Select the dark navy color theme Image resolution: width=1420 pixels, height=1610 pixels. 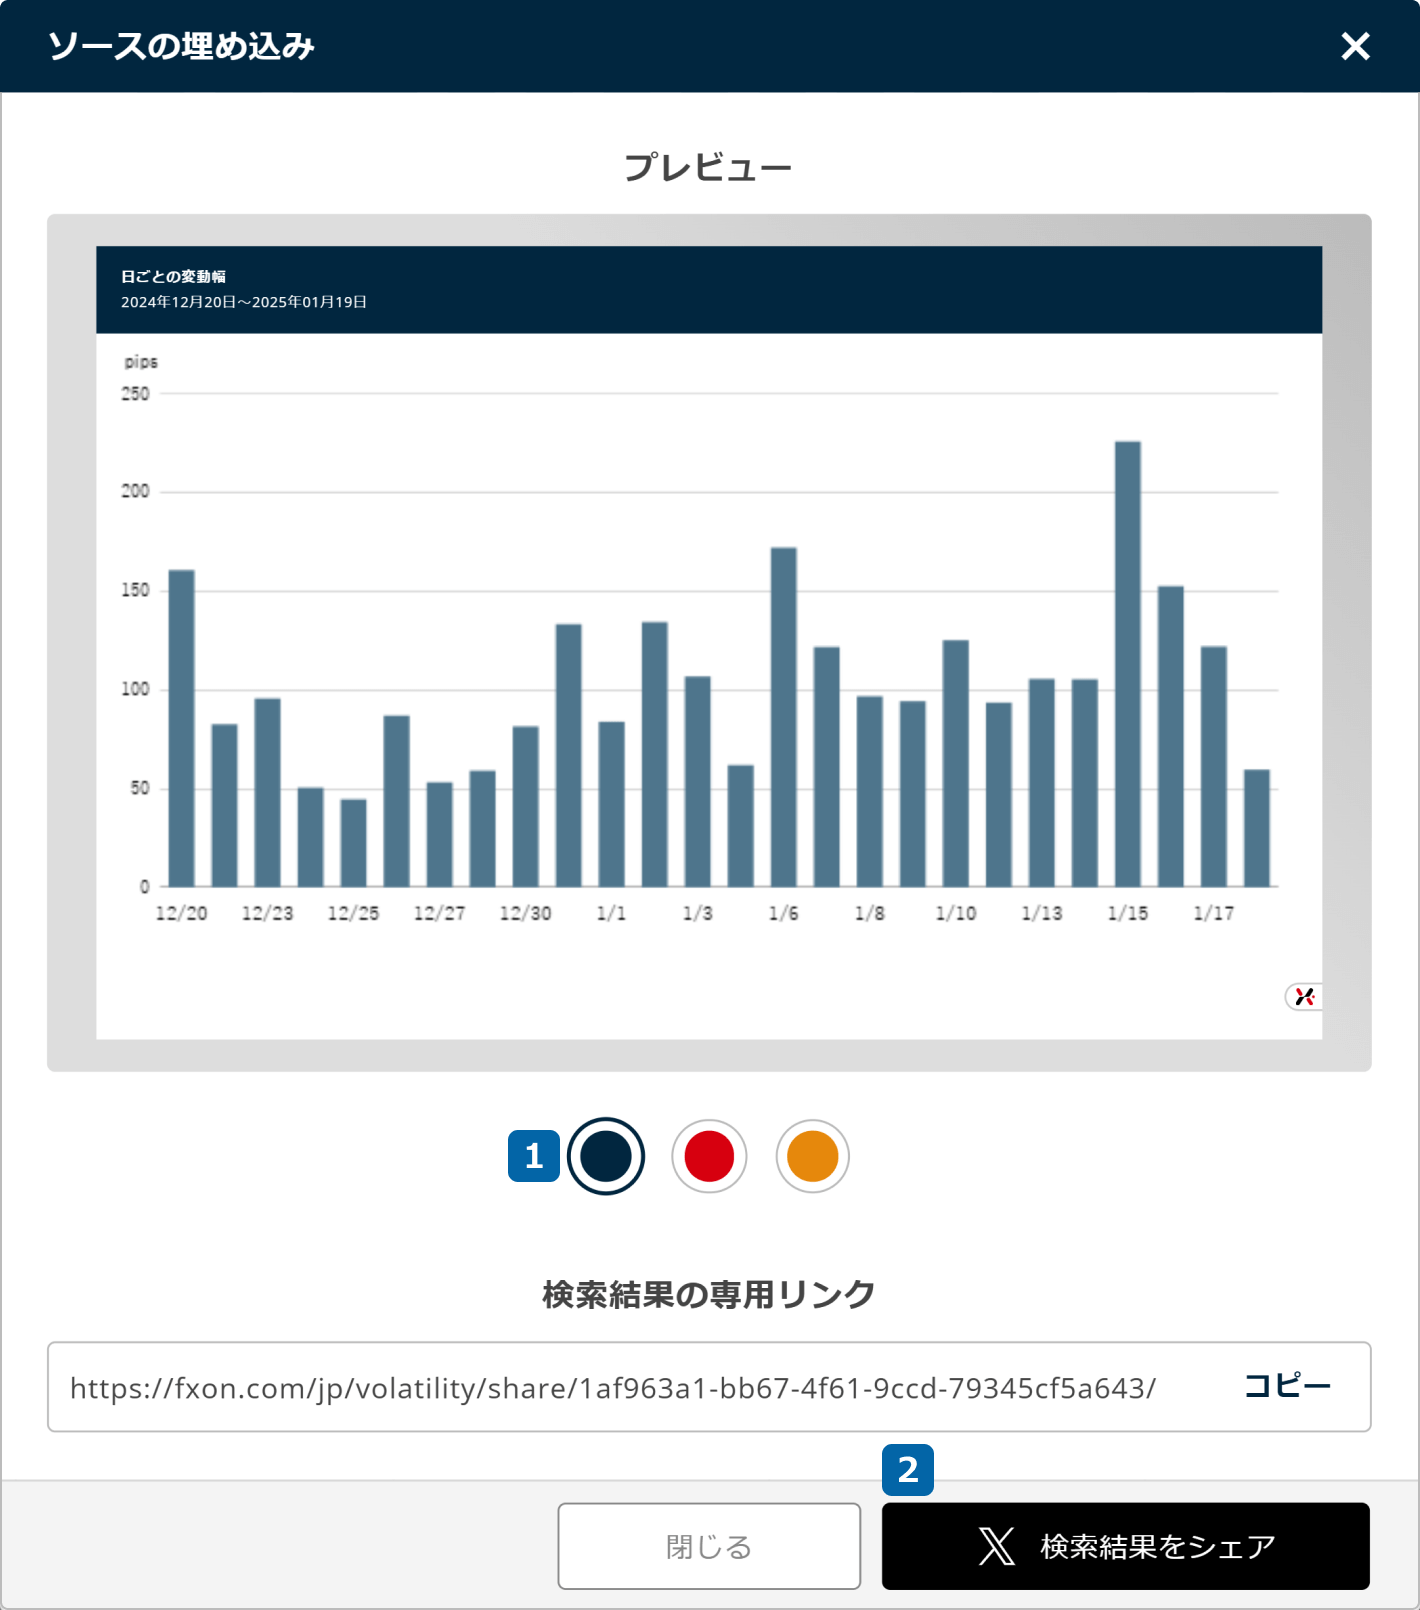pos(606,1156)
